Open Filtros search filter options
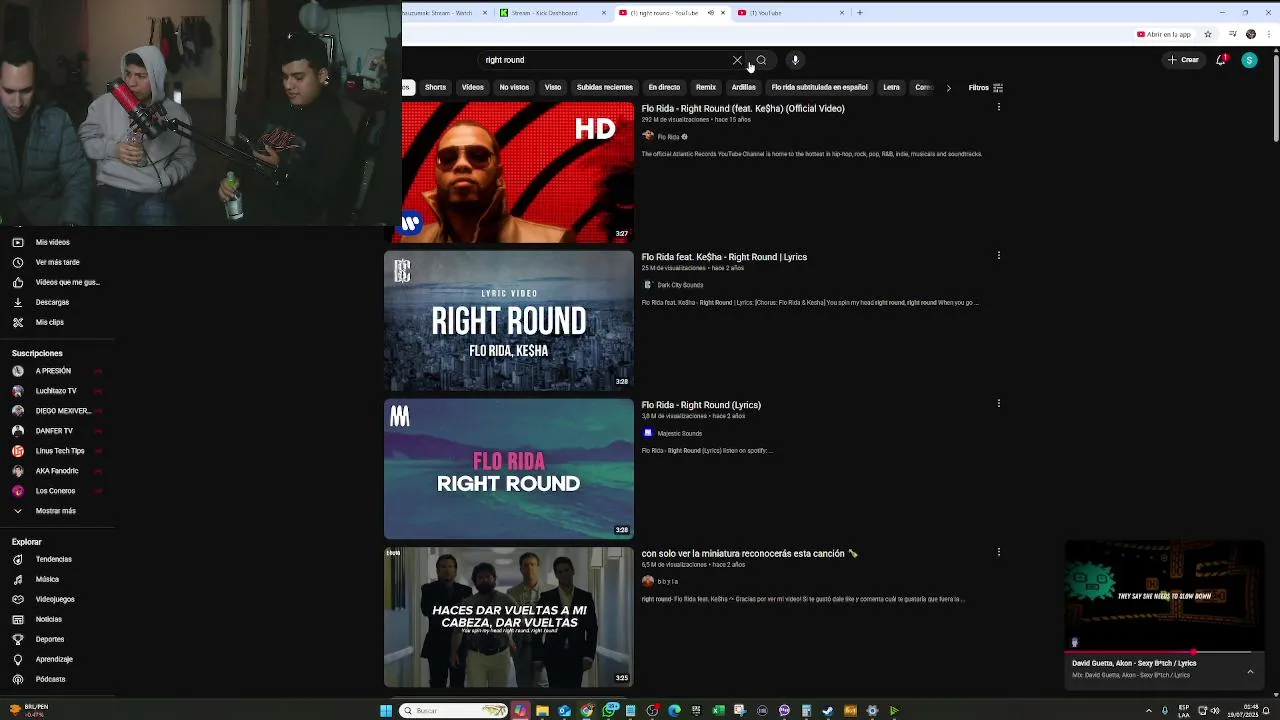This screenshot has width=1280, height=720. (x=986, y=88)
